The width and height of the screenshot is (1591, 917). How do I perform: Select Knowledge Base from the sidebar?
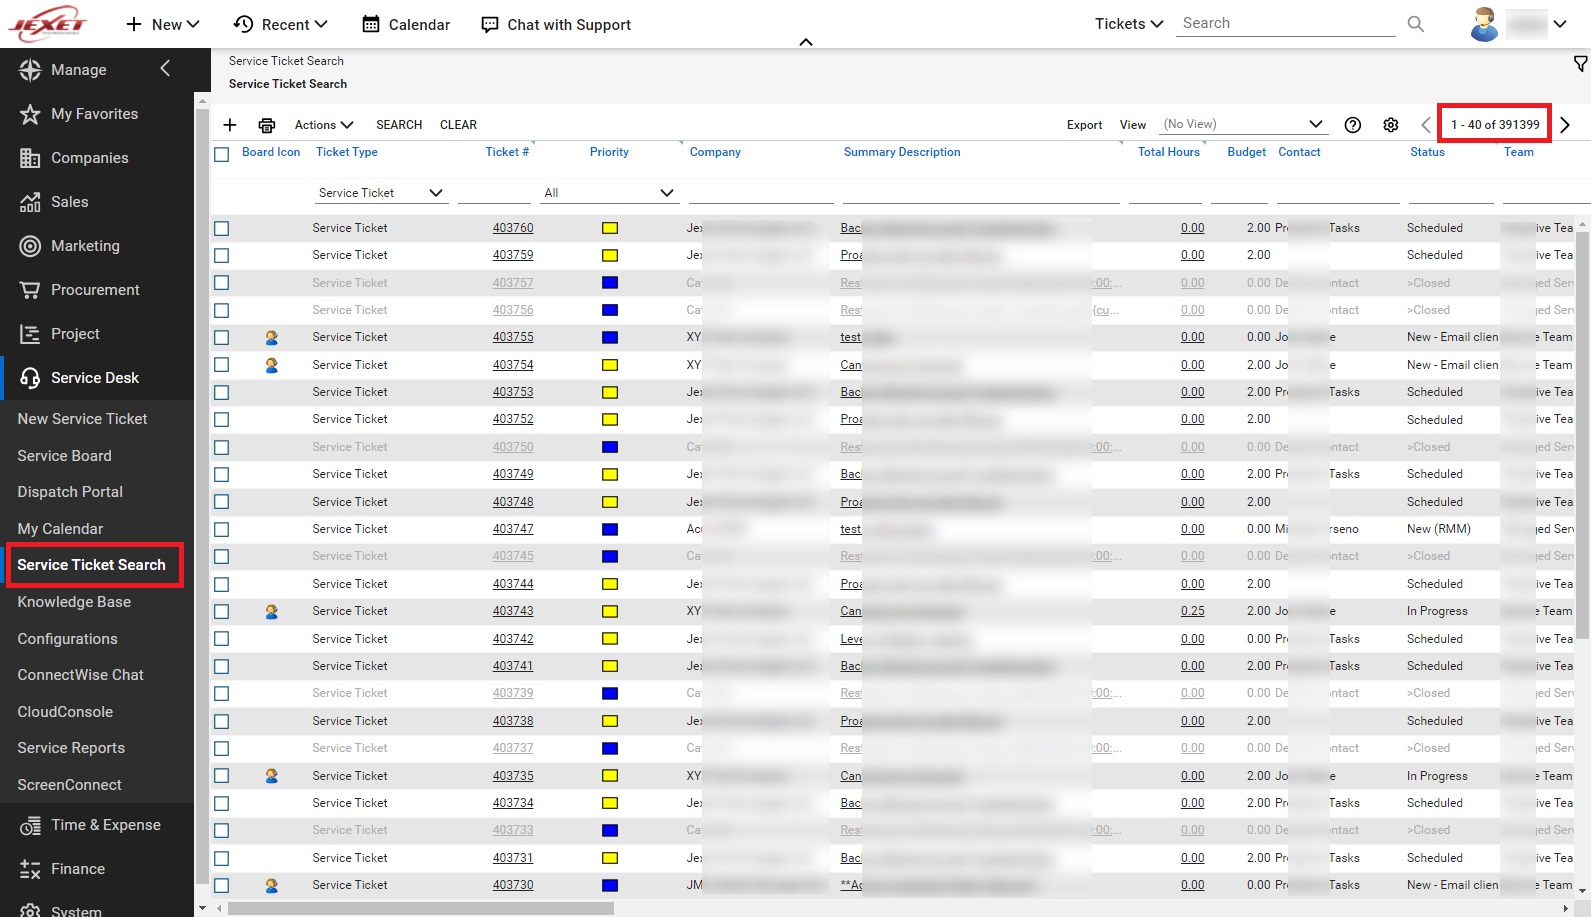74,602
